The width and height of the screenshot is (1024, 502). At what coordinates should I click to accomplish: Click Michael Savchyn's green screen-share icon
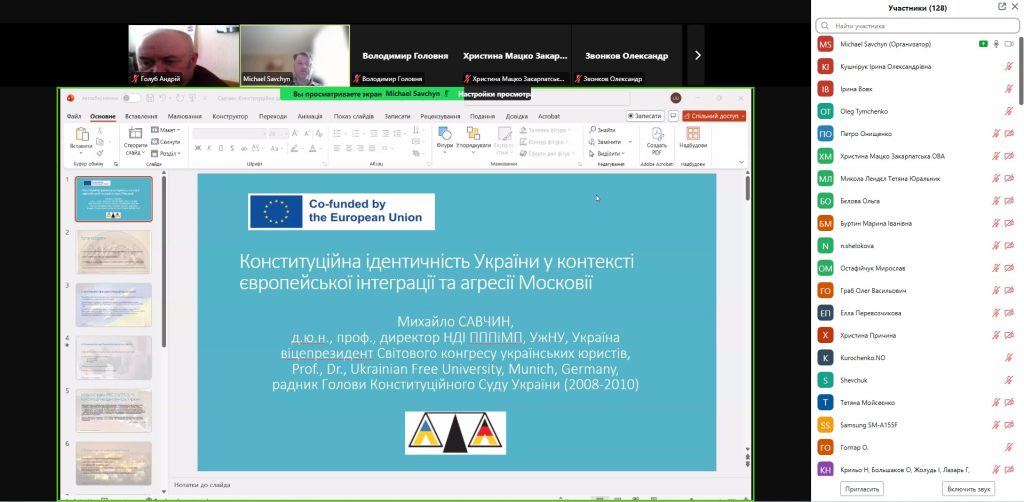coord(984,44)
